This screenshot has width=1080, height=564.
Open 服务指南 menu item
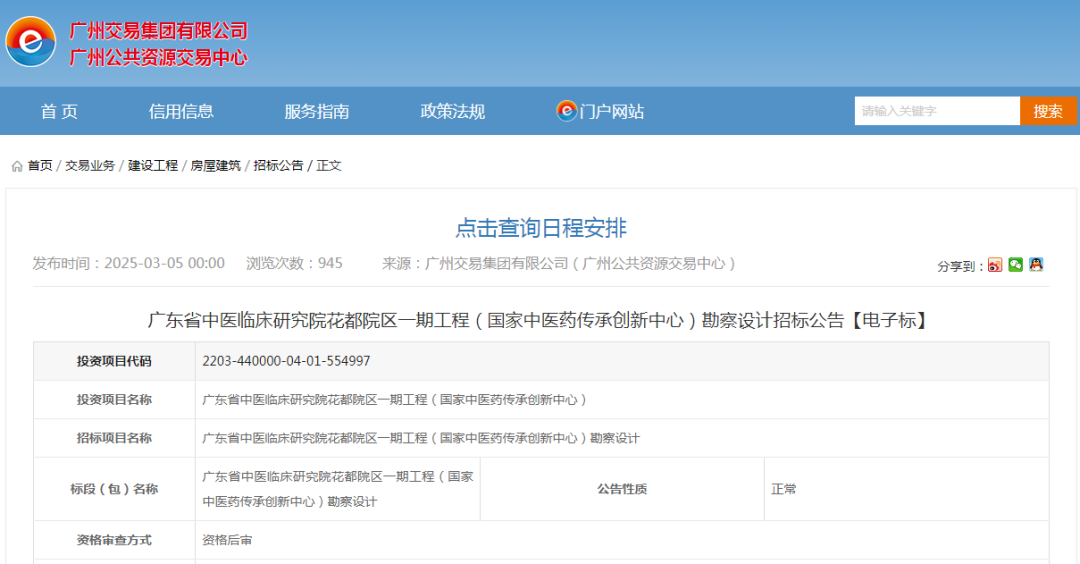click(x=317, y=112)
